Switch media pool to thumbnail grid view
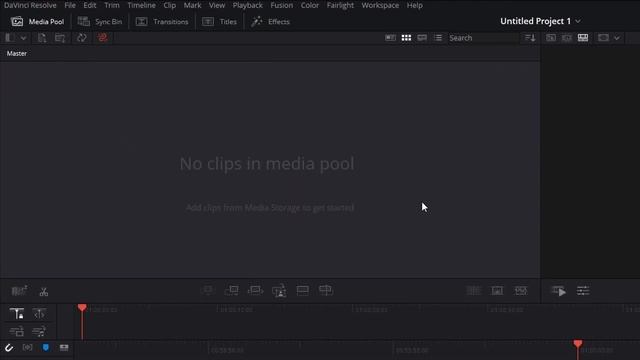 point(406,38)
